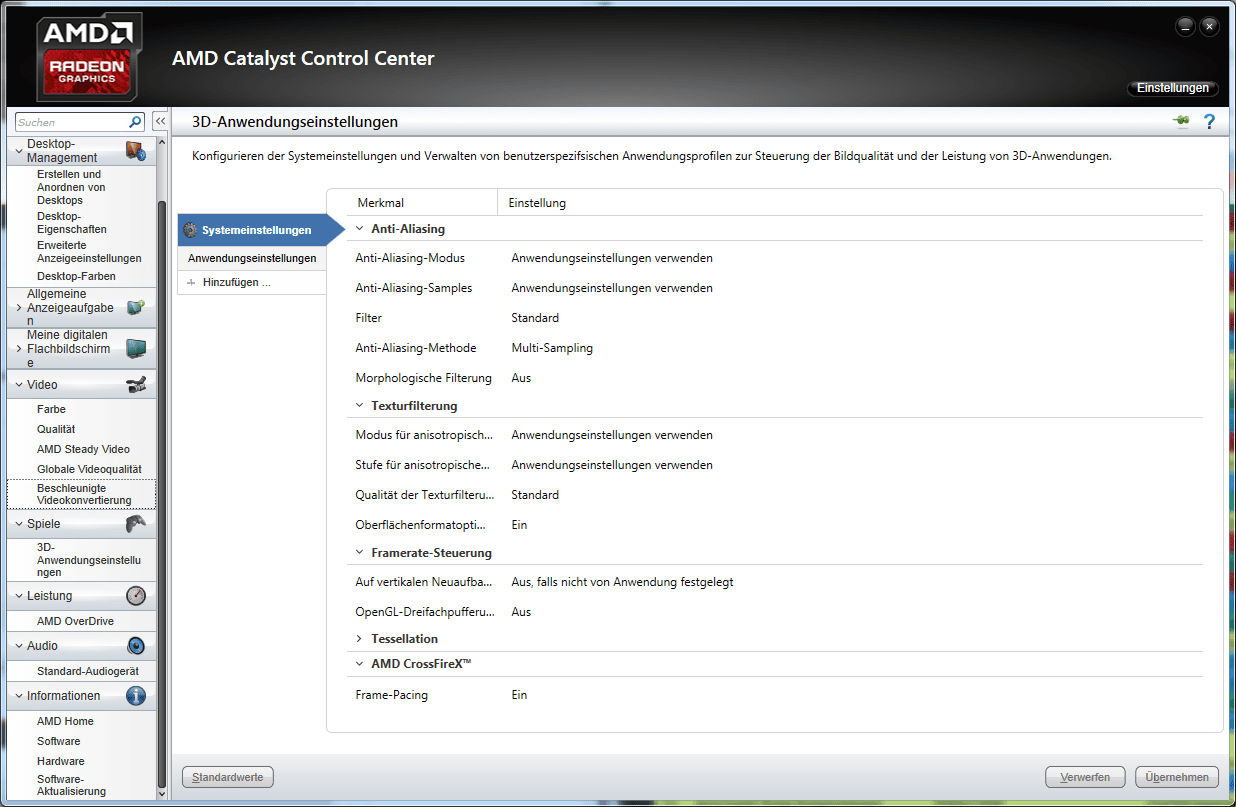Click the Video camera icon
Image resolution: width=1236 pixels, height=807 pixels.
(x=136, y=384)
